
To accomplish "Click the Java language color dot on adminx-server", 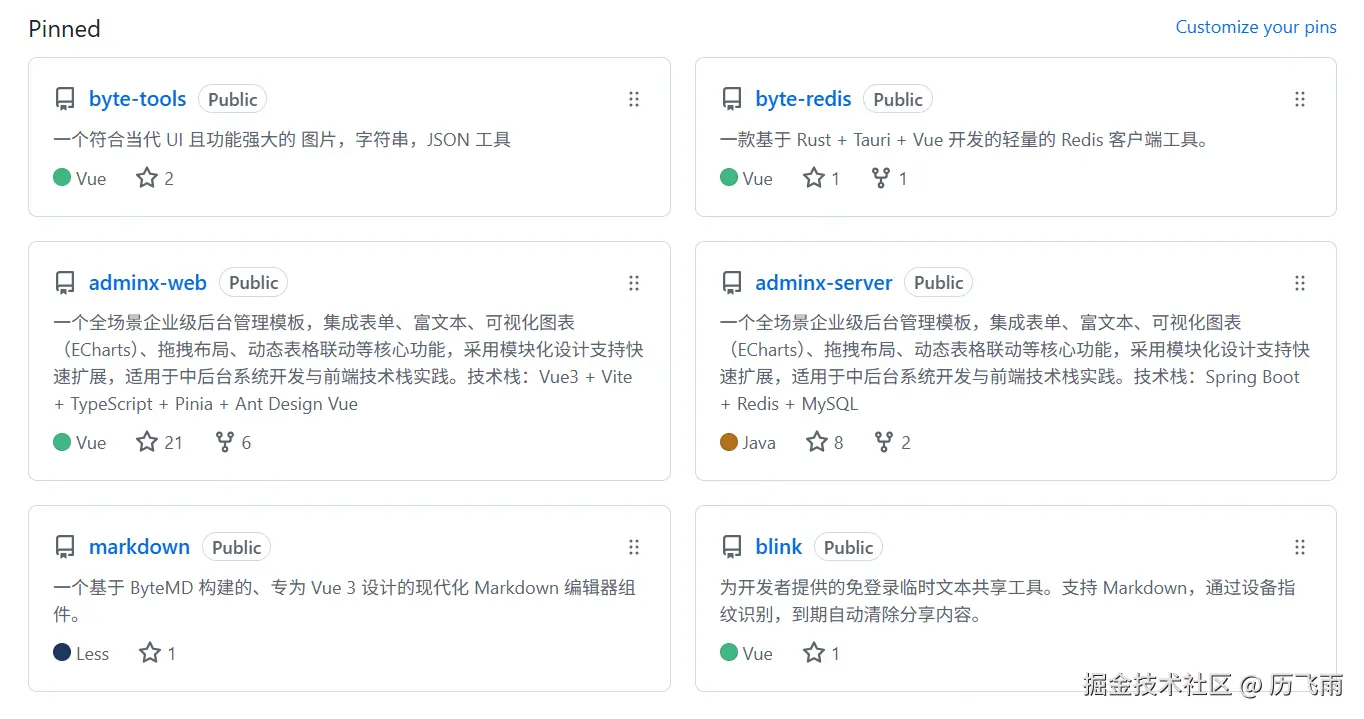I will (729, 441).
